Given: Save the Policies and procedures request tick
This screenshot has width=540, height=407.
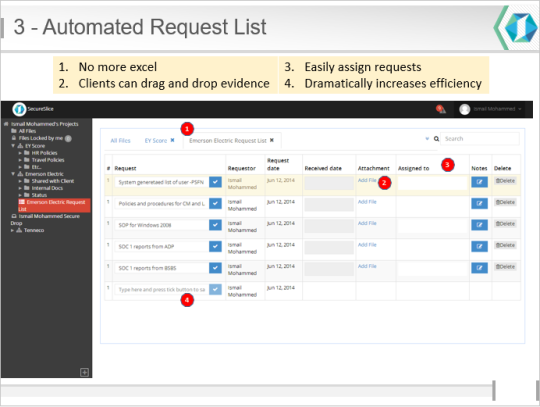Looking at the screenshot, I should click(215, 204).
